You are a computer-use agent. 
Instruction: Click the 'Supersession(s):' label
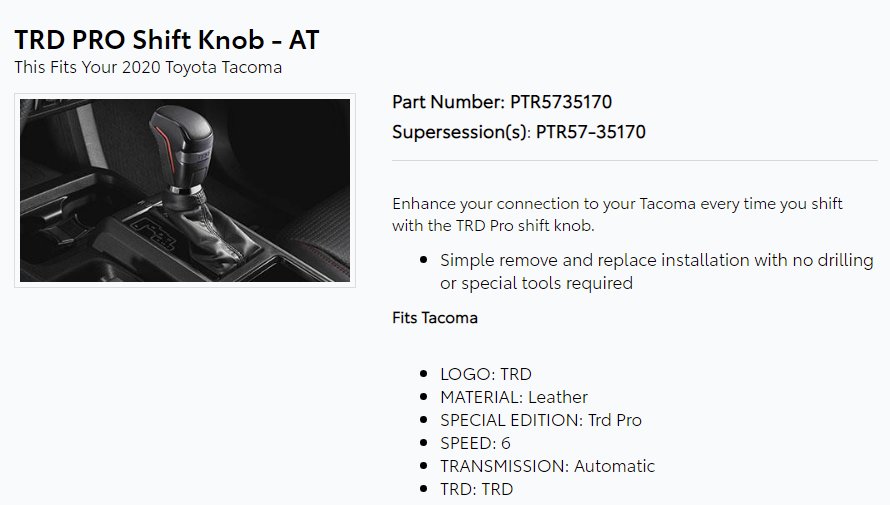tap(461, 132)
